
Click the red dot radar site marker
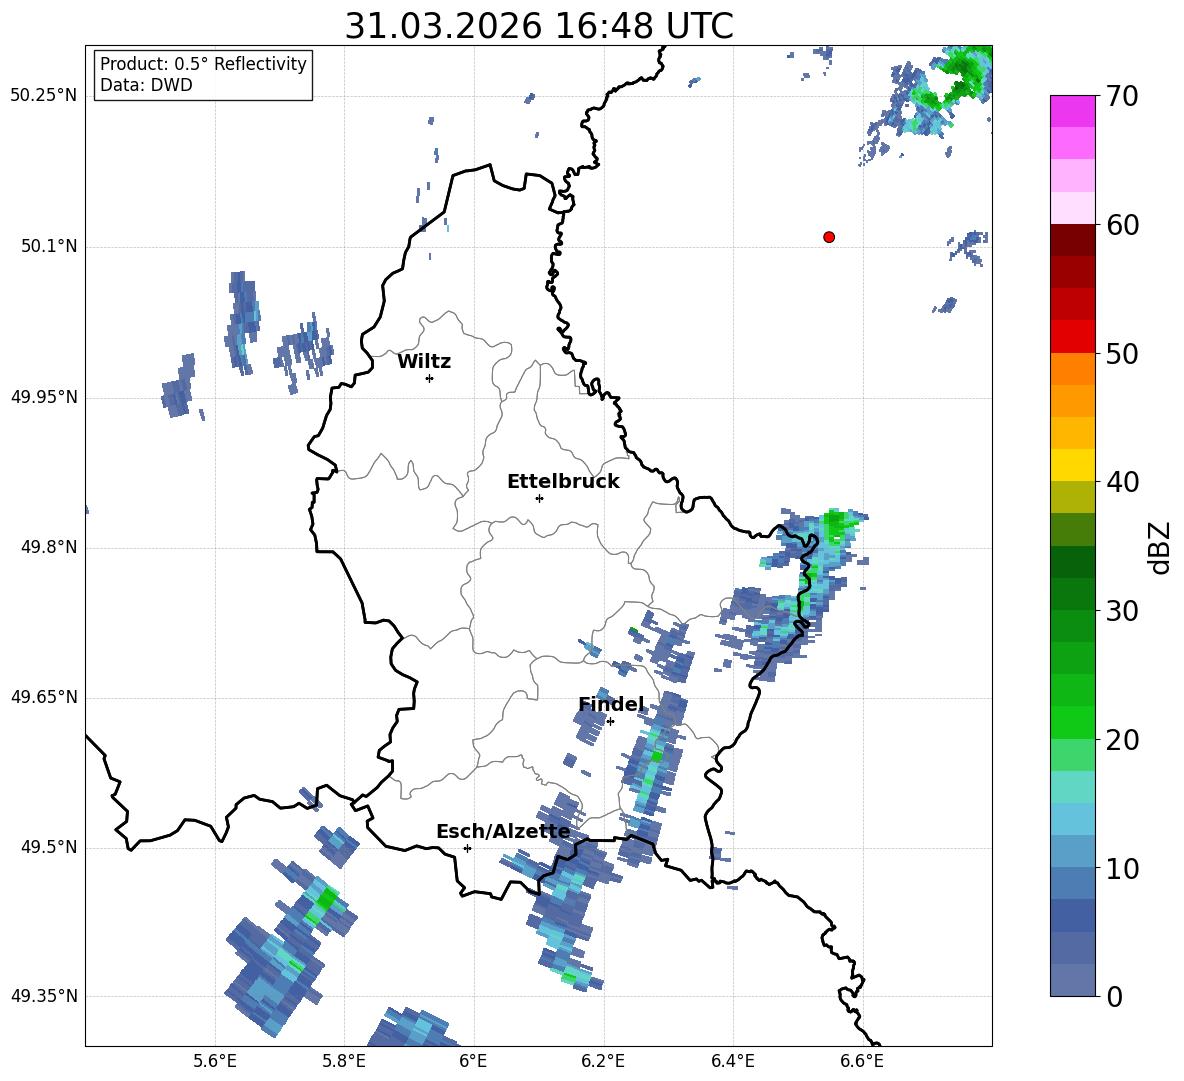click(829, 237)
